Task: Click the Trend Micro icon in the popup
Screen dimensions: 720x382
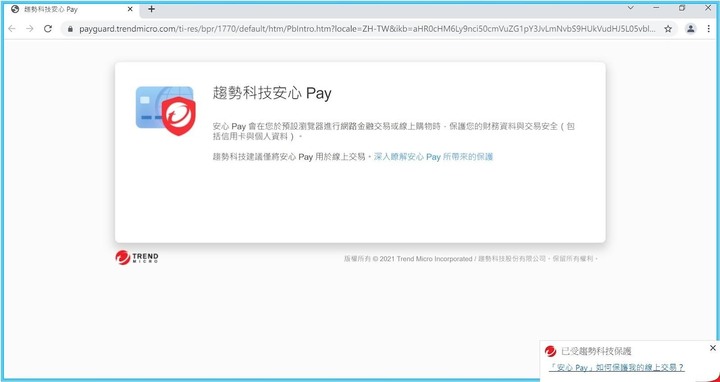Action: tap(550, 351)
